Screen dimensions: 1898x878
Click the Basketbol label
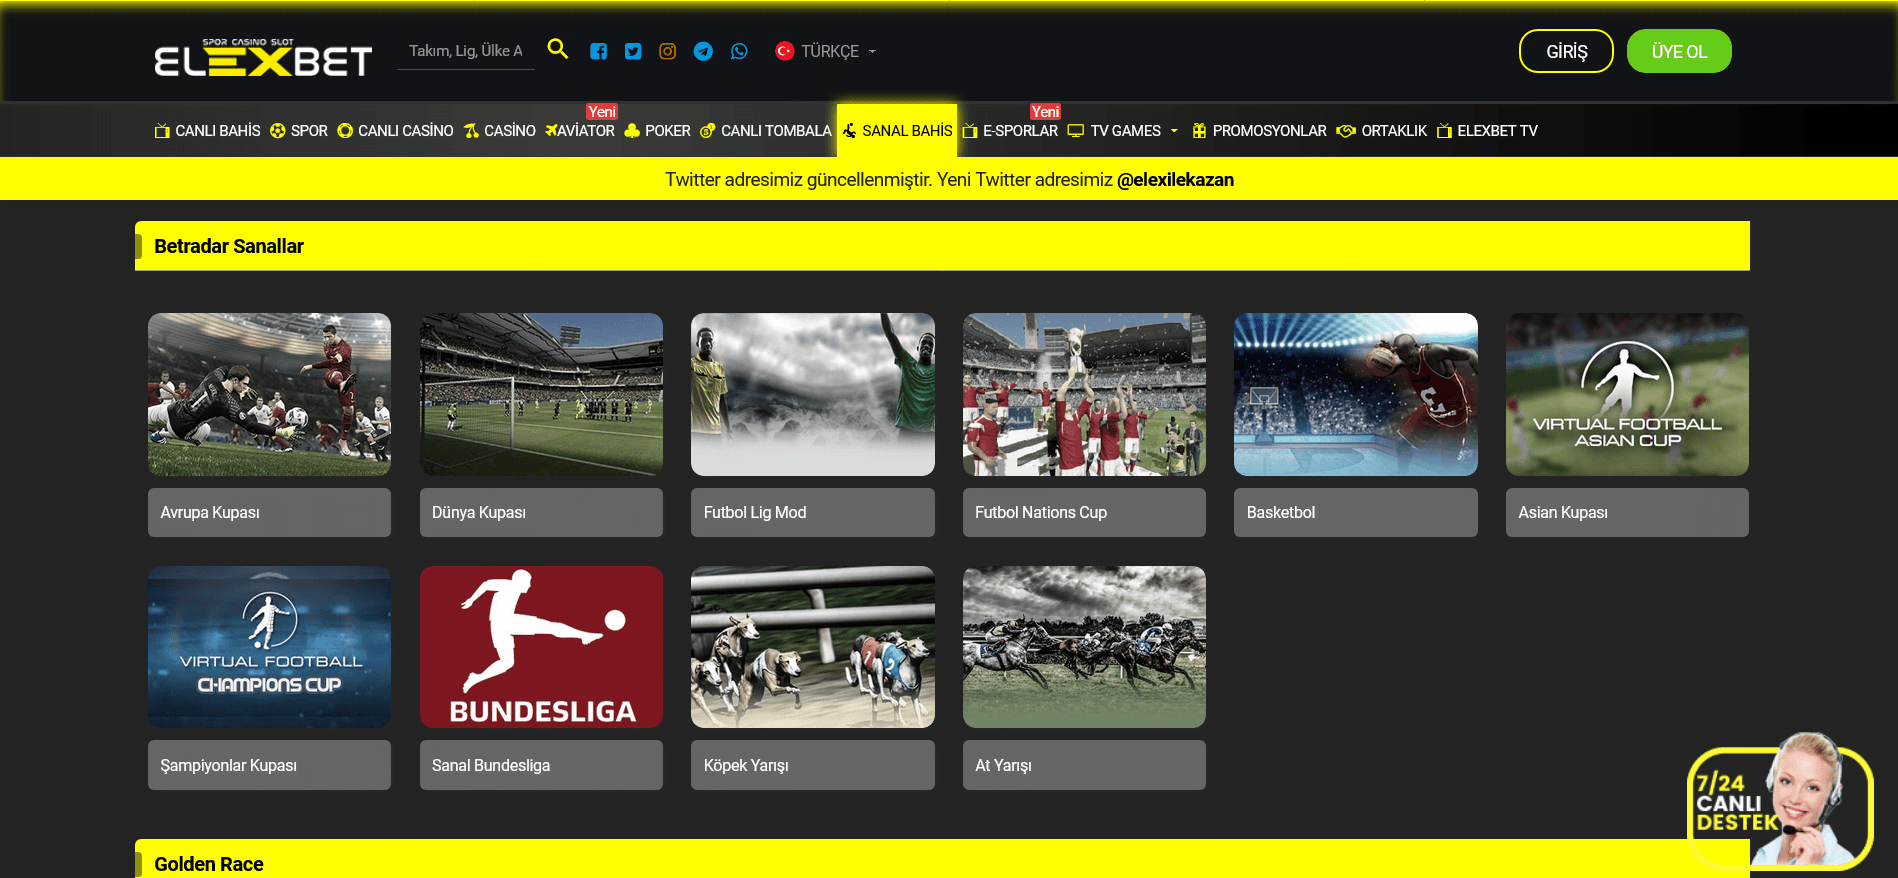[1356, 512]
